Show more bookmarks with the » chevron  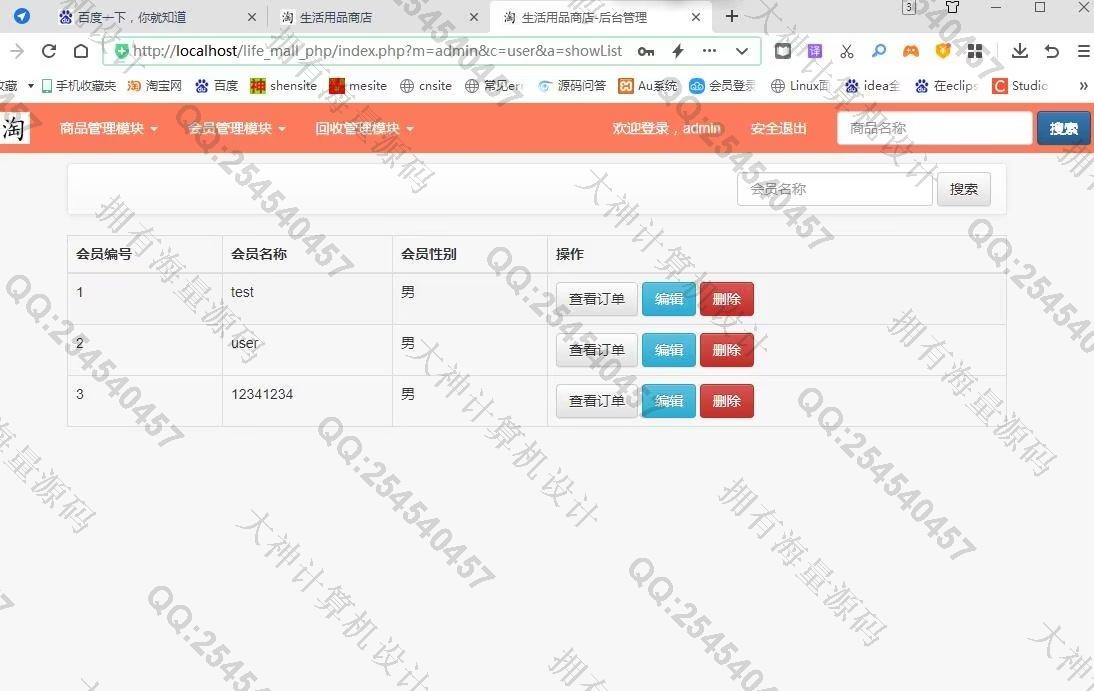1084,86
